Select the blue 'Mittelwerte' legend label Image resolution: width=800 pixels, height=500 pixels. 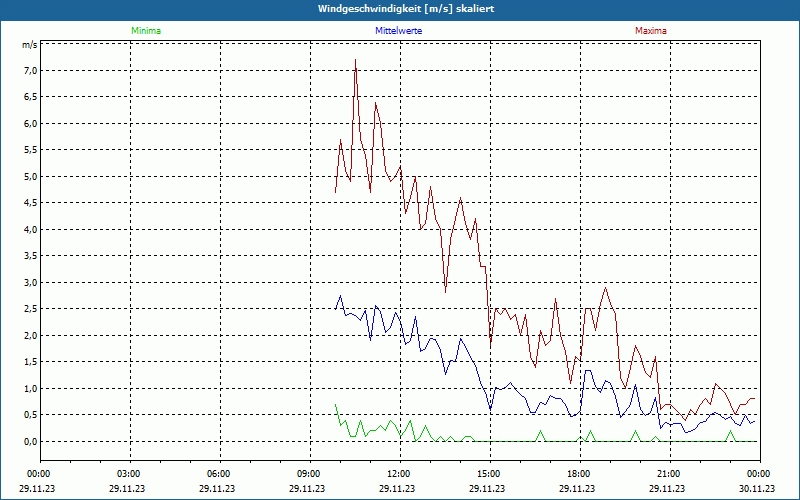(x=398, y=31)
